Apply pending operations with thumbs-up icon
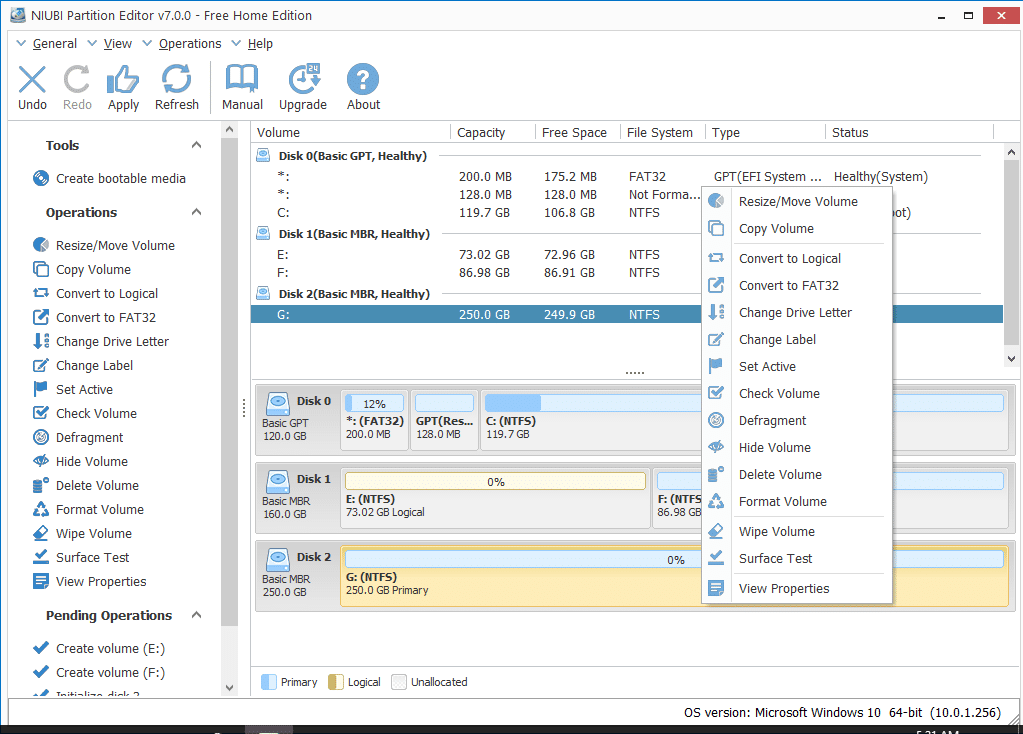This screenshot has height=734, width=1023. point(123,80)
